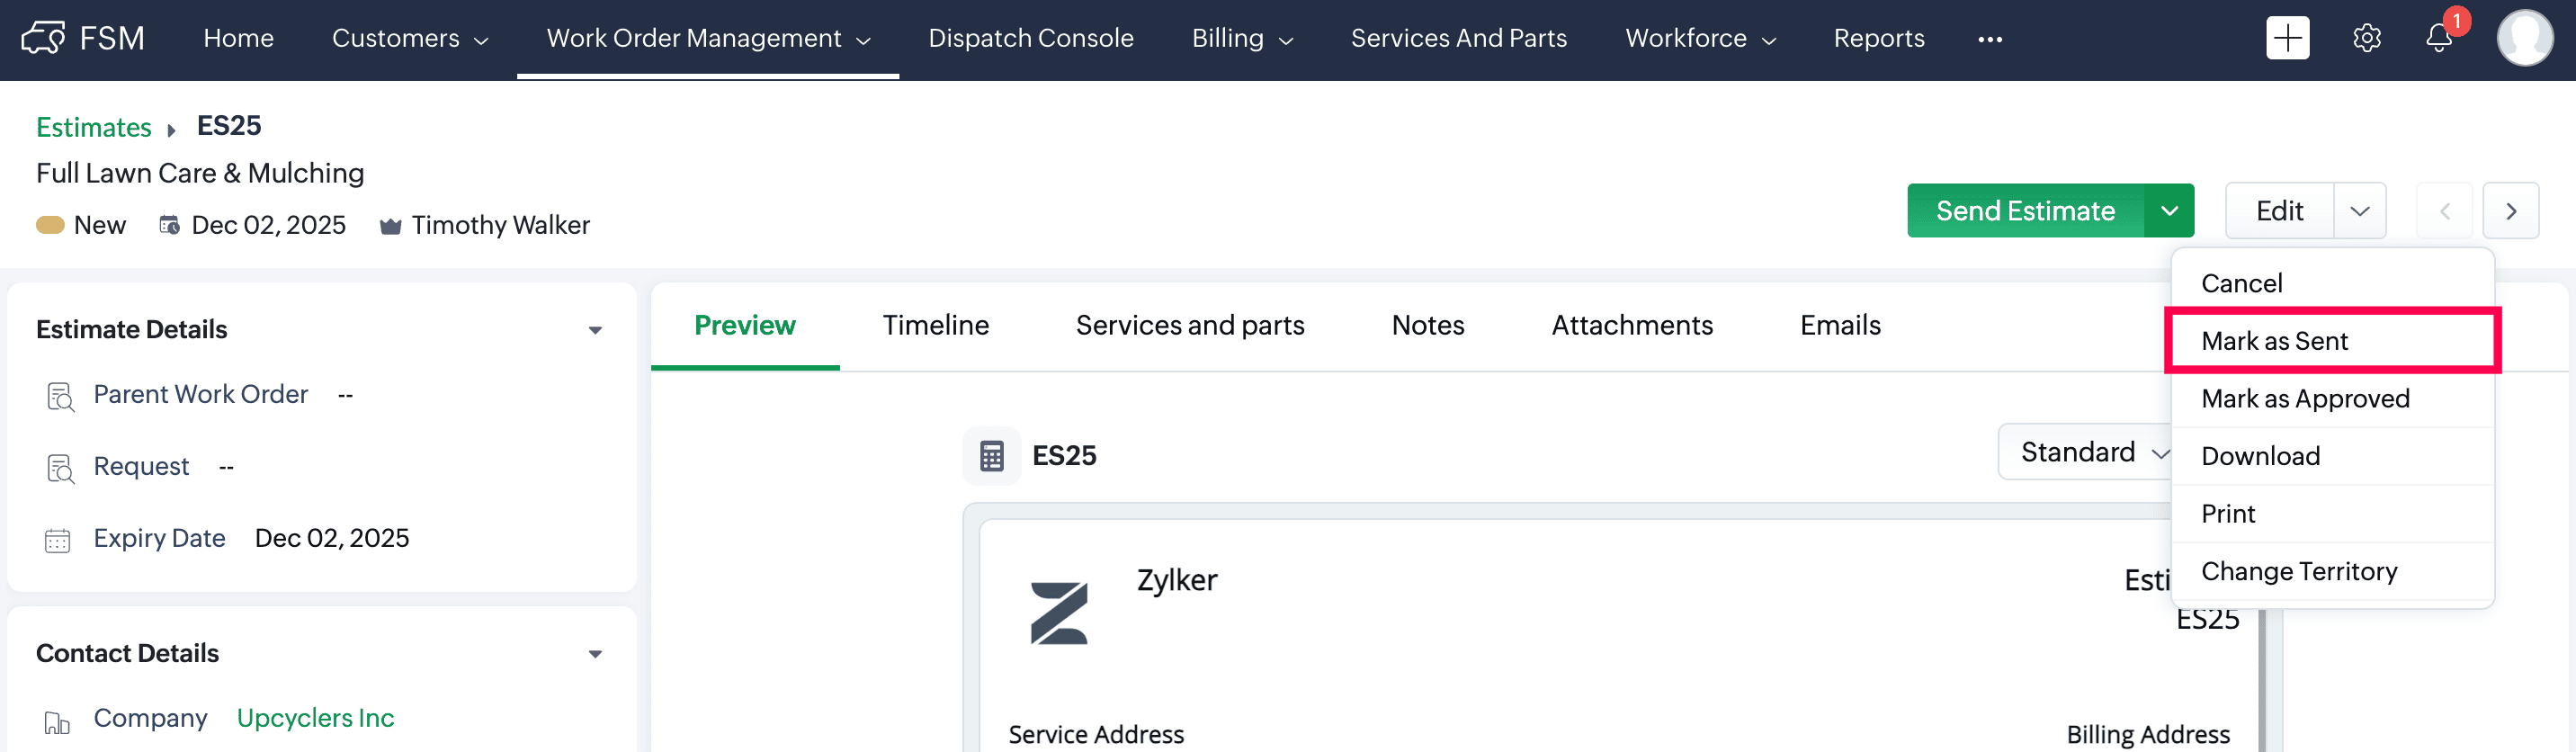Click the Send Estimate button
This screenshot has height=752, width=2576.
pos(2024,211)
